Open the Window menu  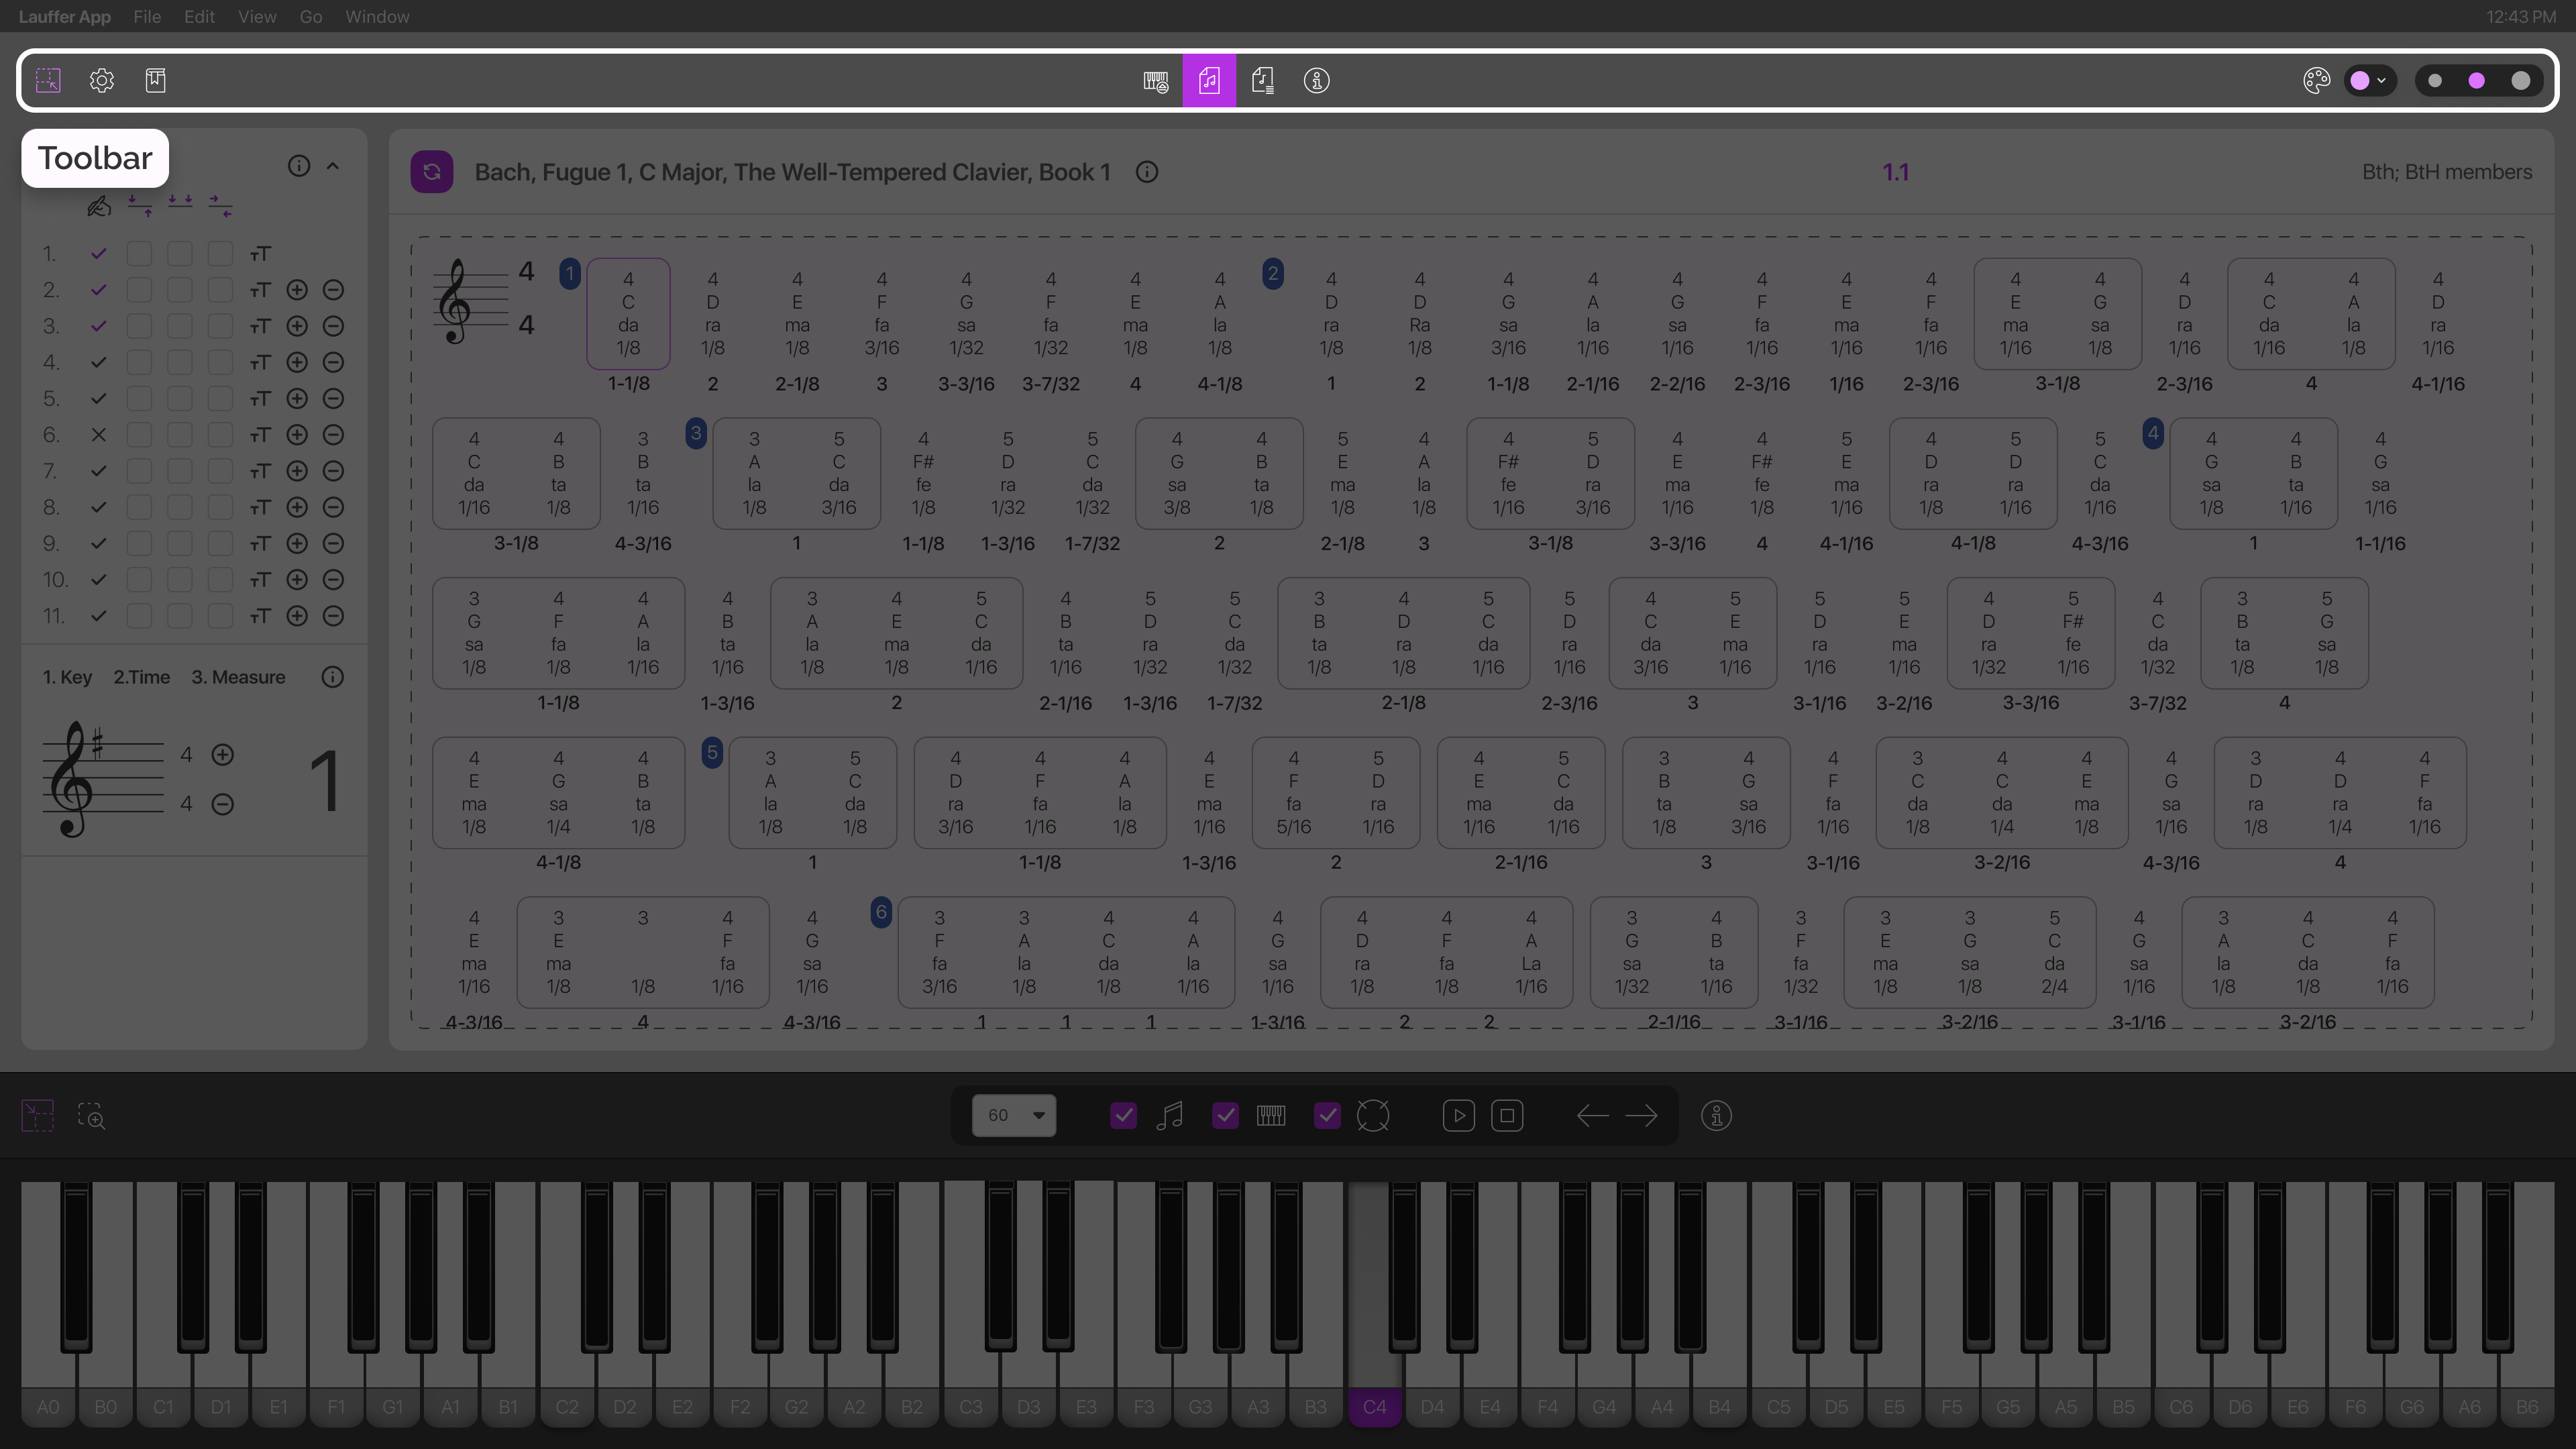click(377, 16)
